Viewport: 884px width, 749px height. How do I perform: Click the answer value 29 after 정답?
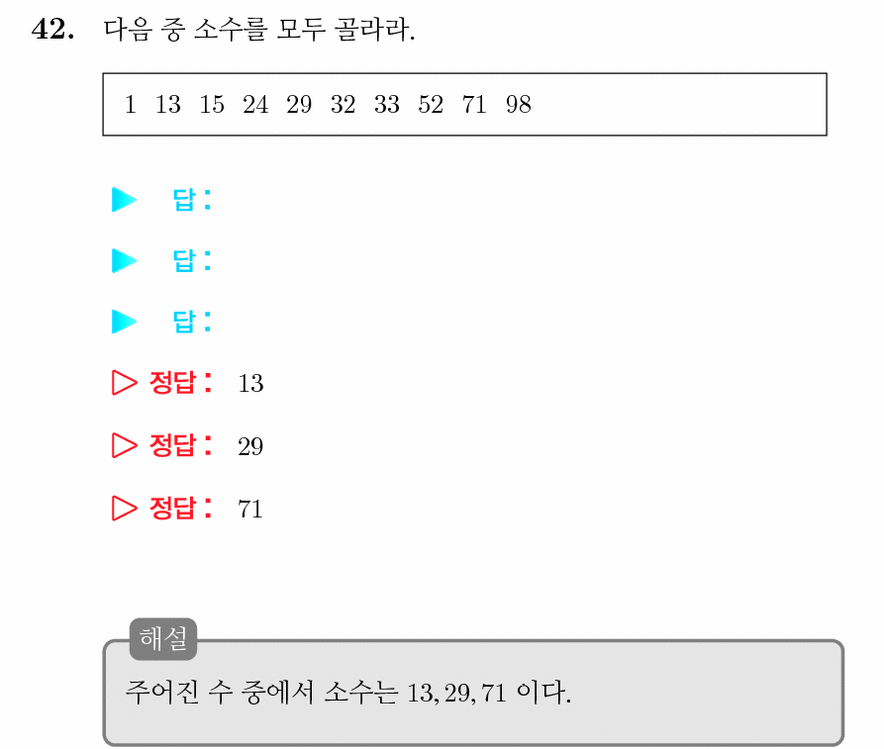coord(250,446)
